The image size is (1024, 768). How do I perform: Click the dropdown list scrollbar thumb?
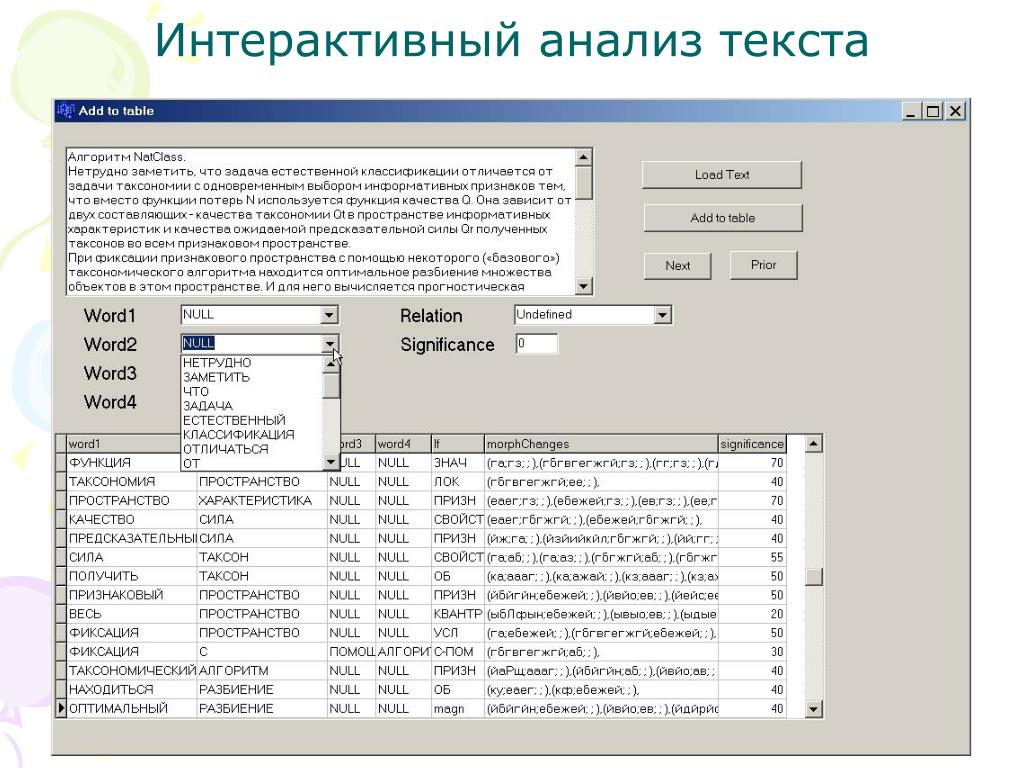(x=331, y=385)
